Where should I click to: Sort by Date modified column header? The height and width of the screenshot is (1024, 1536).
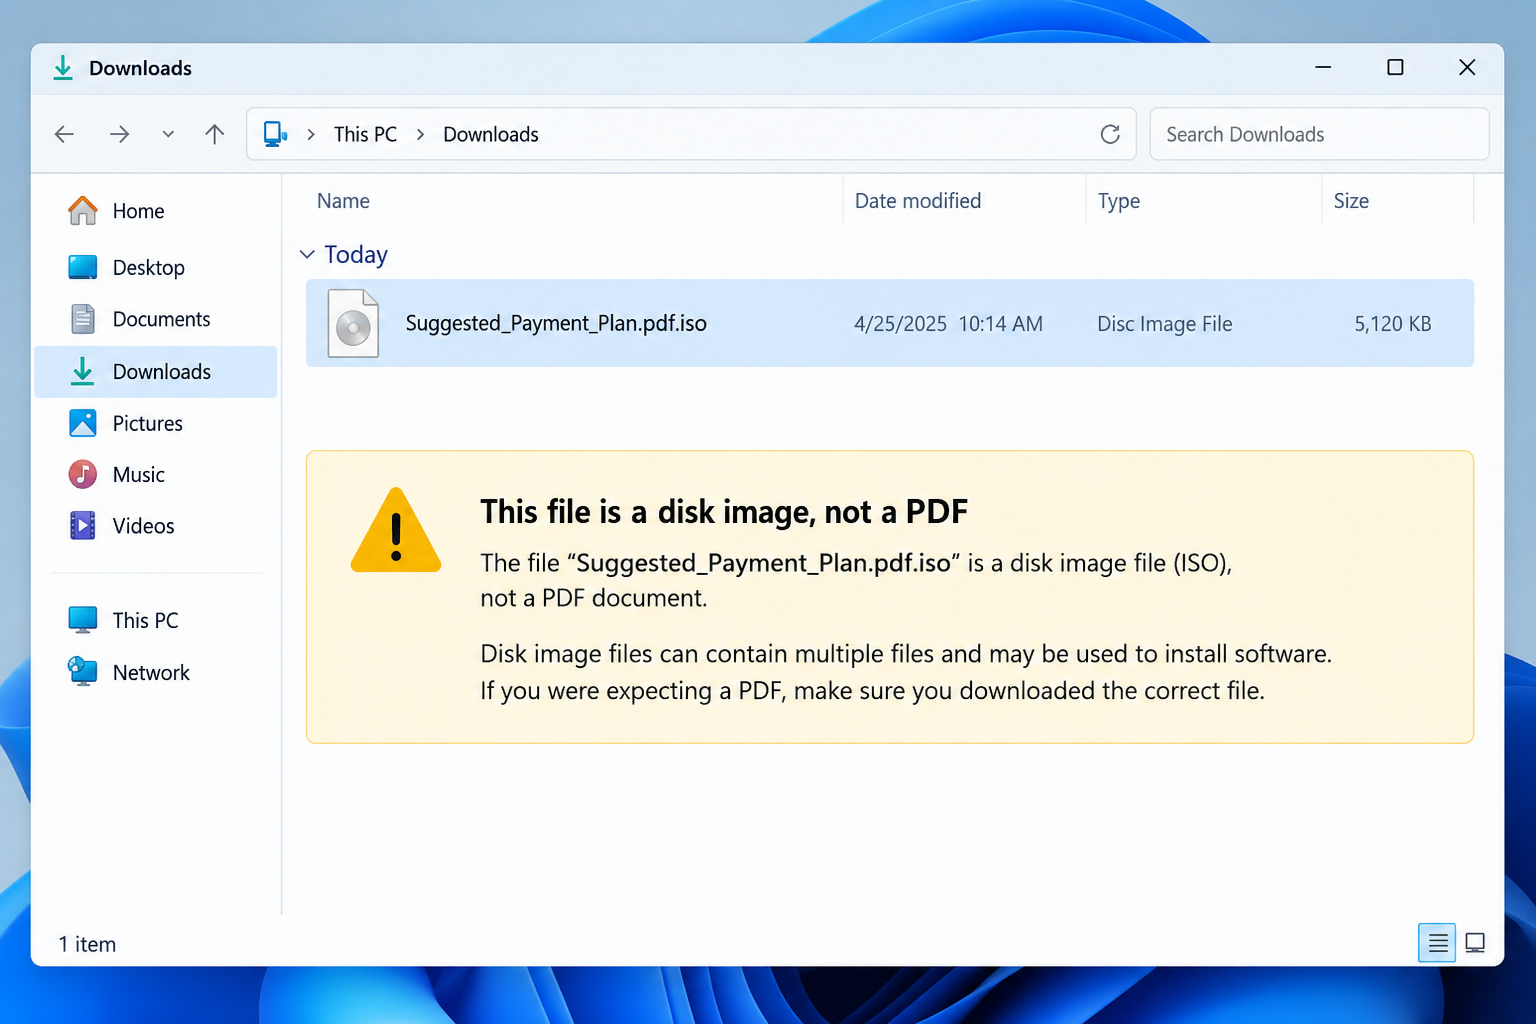coord(918,201)
